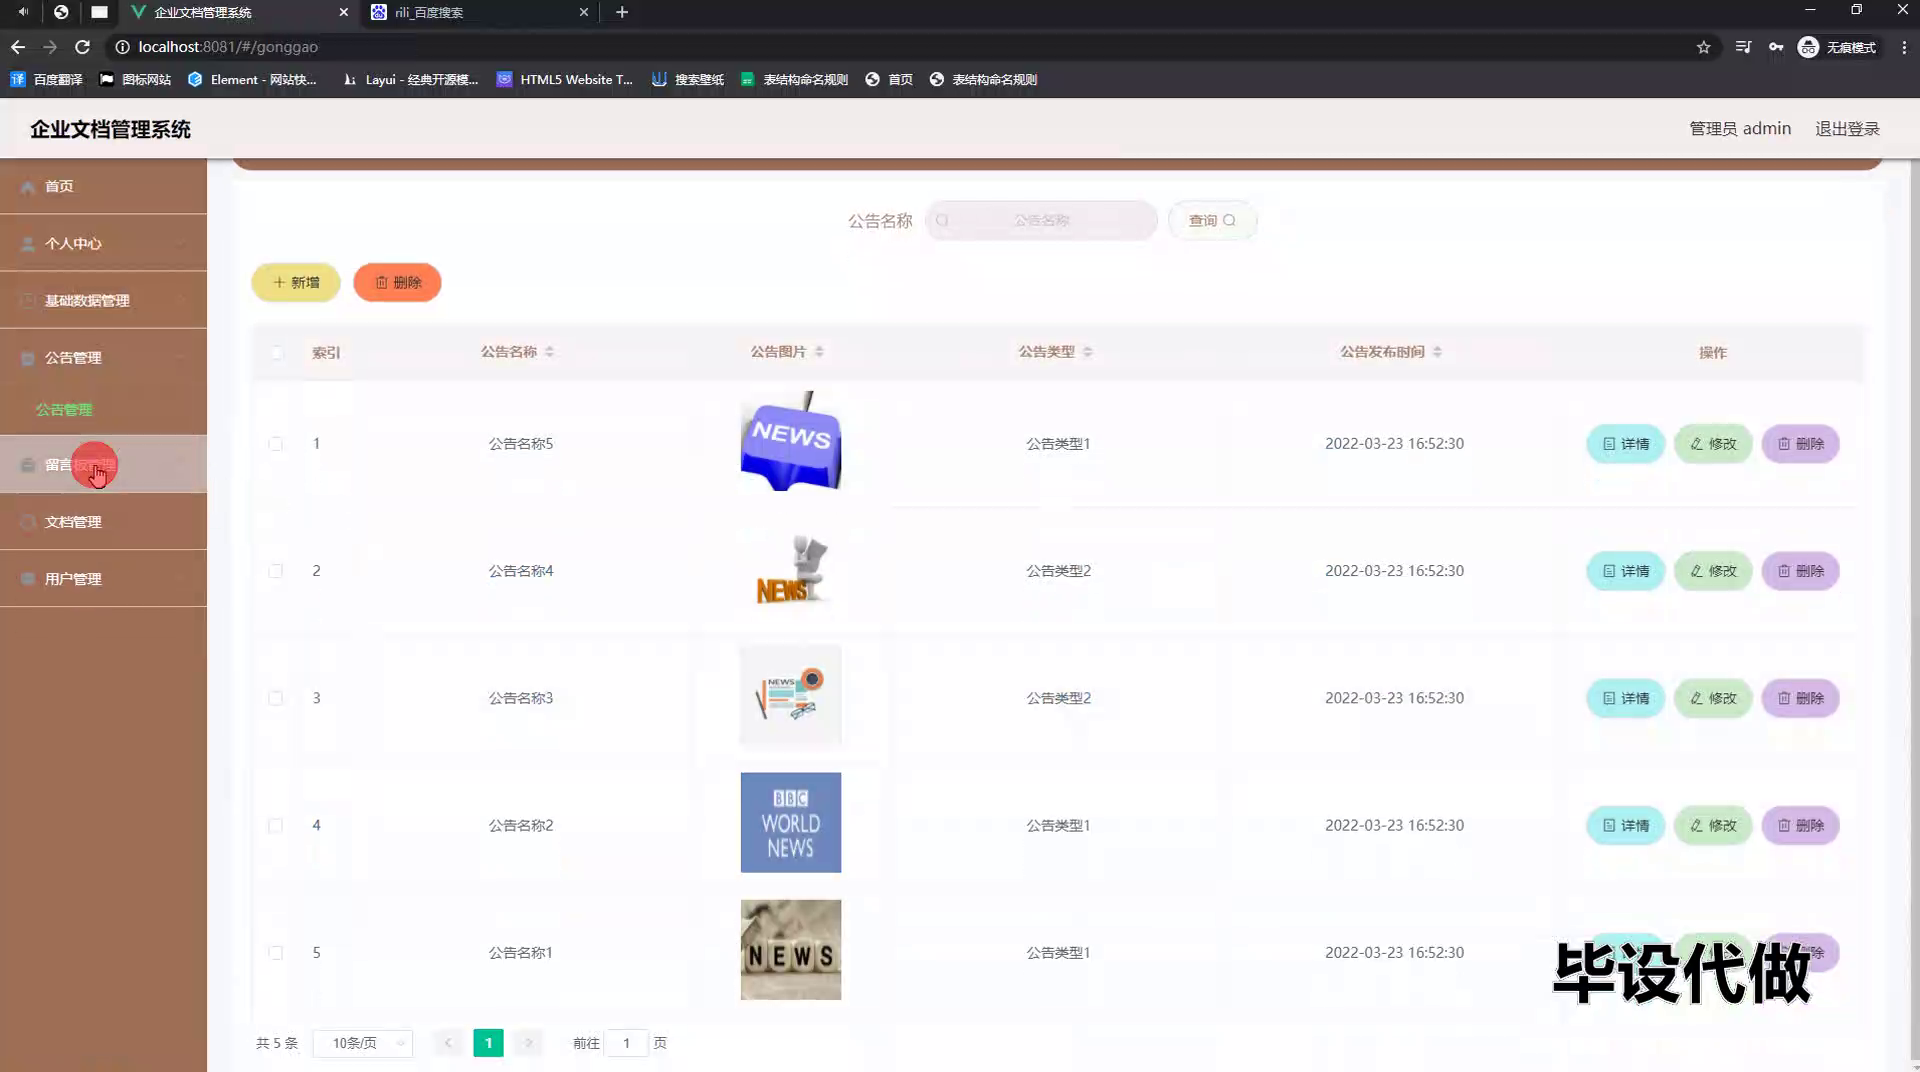Open the reading list icon in toolbar
The width and height of the screenshot is (1920, 1072).
(x=1743, y=47)
